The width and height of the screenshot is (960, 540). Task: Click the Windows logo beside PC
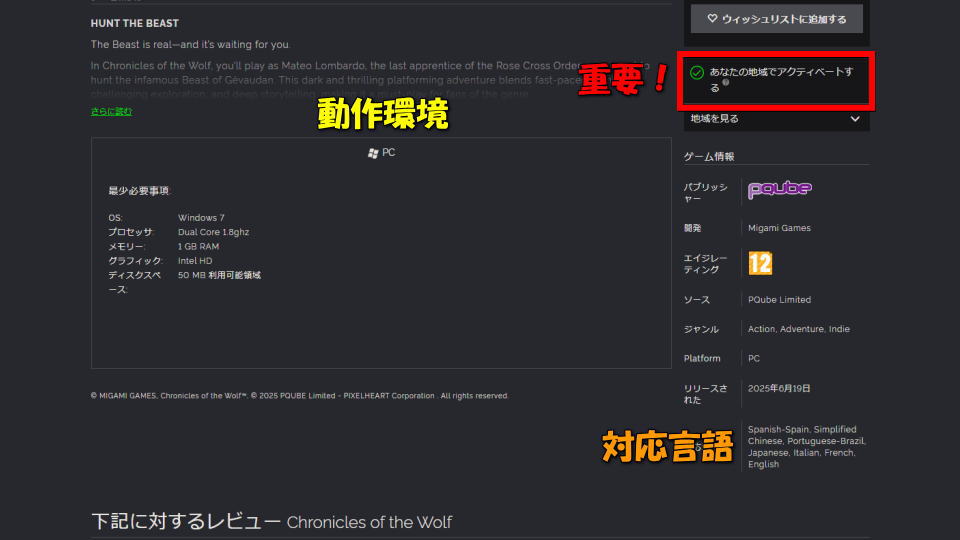(373, 153)
